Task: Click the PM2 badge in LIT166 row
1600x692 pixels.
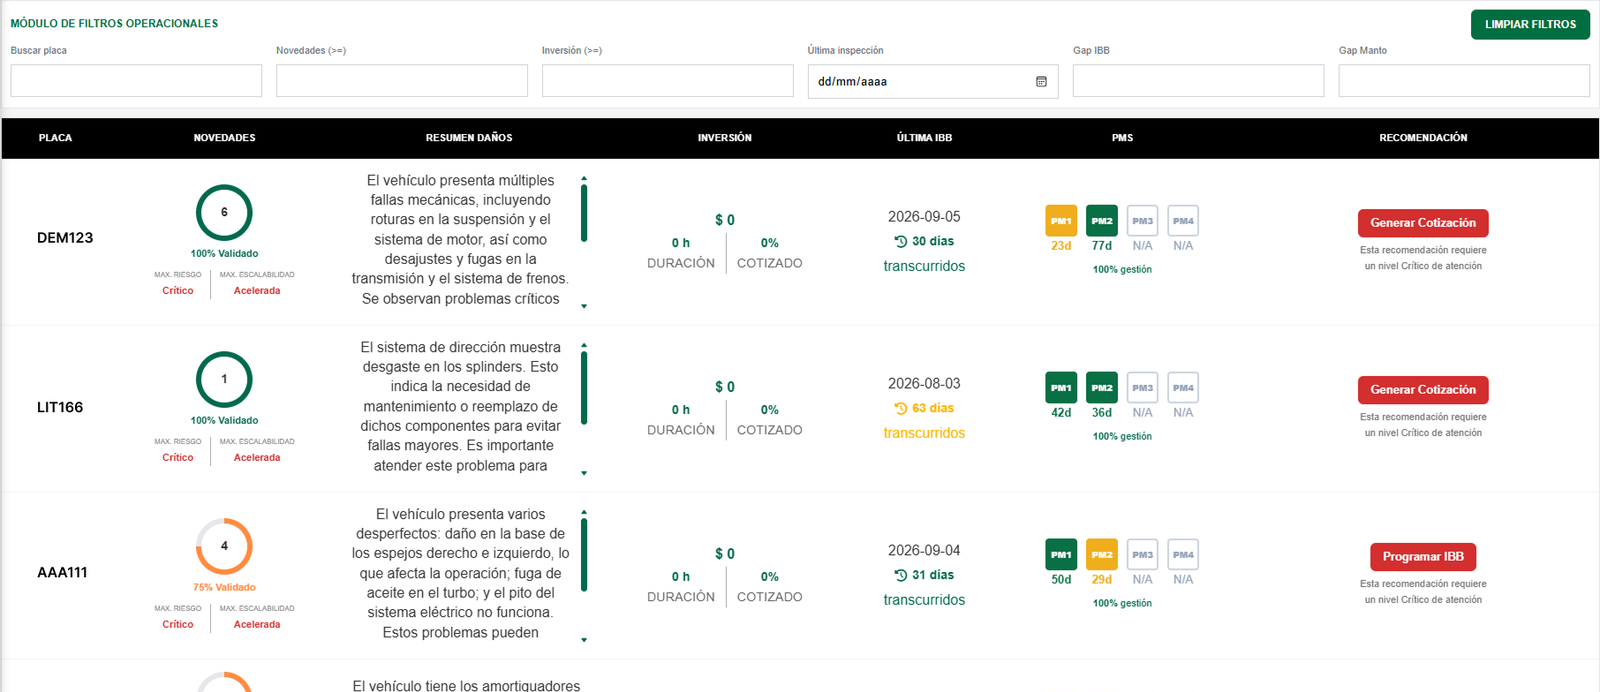Action: (1102, 388)
